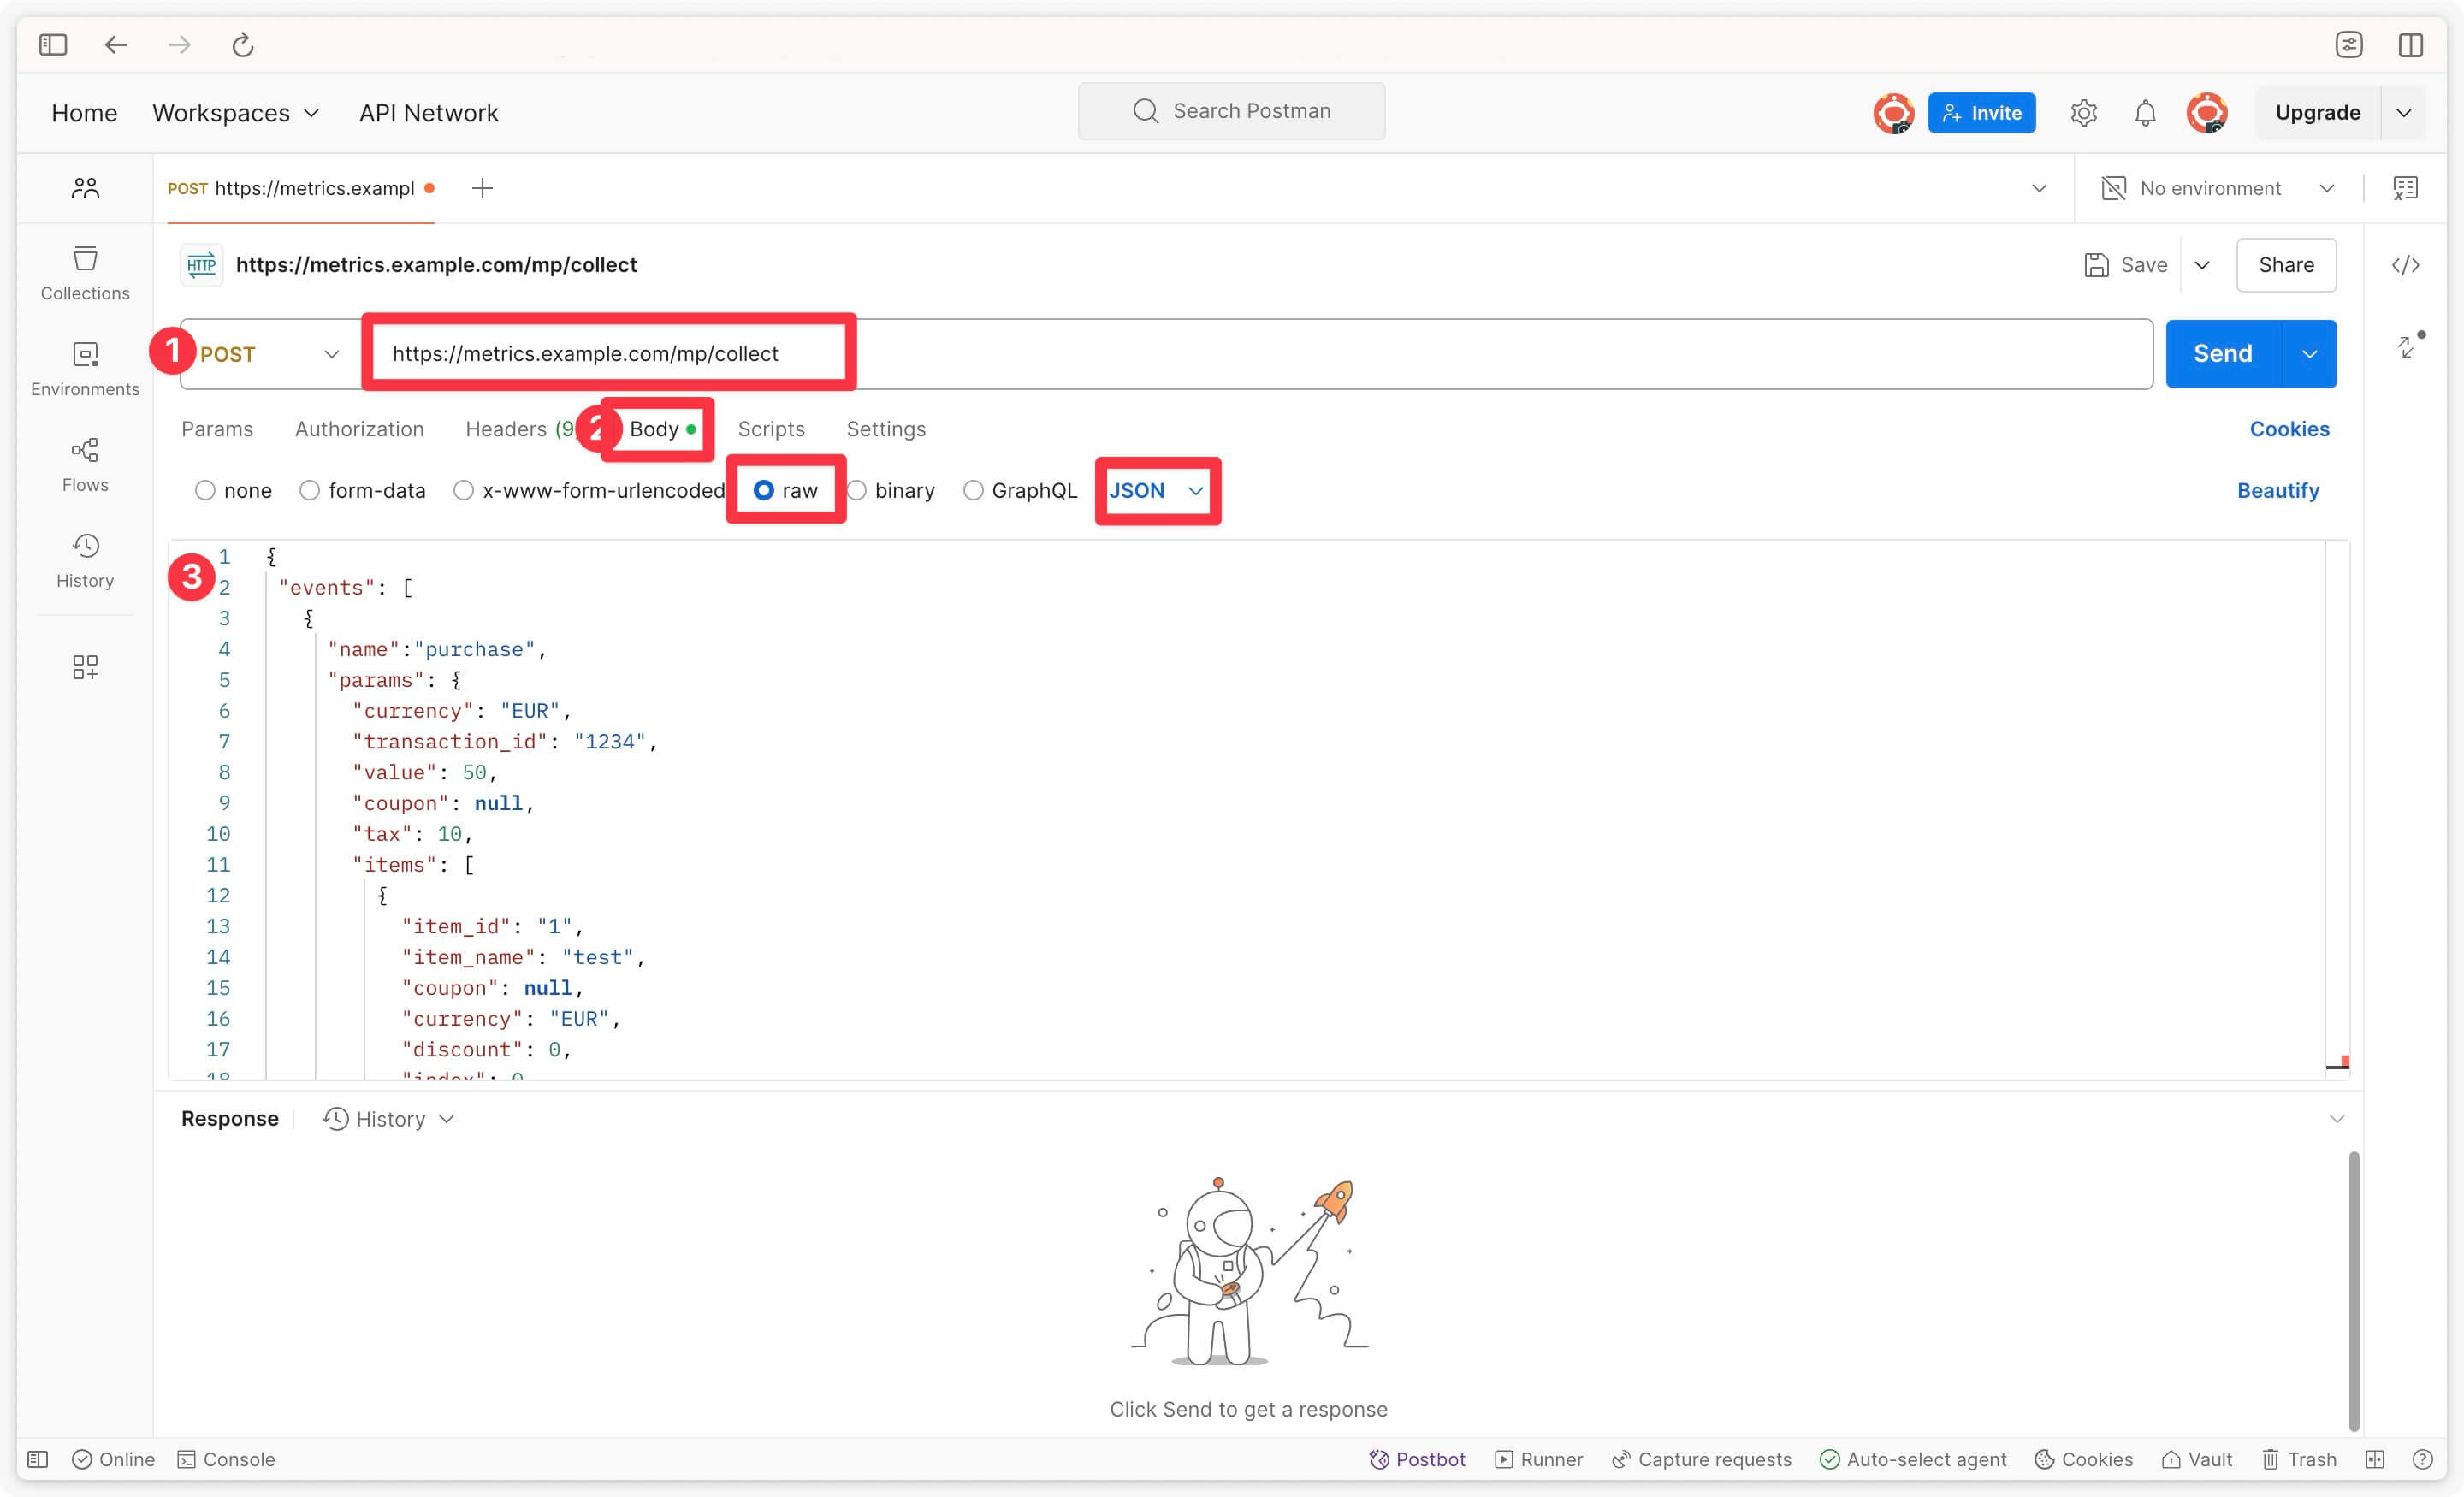Go back with the left arrow

(x=116, y=44)
